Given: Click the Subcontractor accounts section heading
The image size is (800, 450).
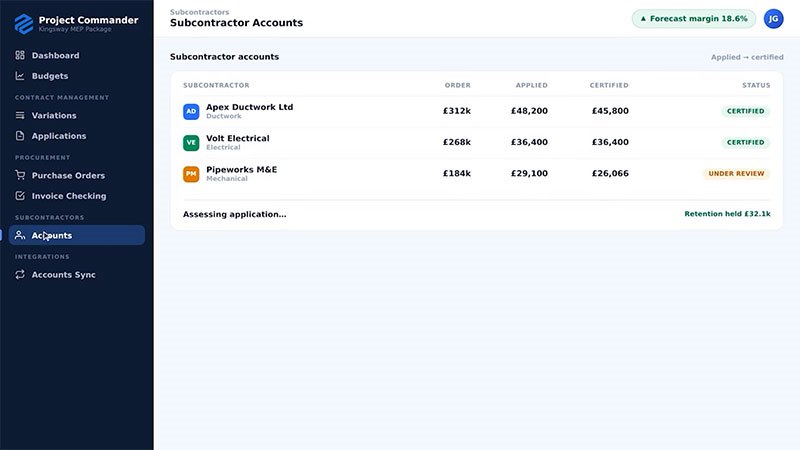Looking at the screenshot, I should pyautogui.click(x=224, y=57).
